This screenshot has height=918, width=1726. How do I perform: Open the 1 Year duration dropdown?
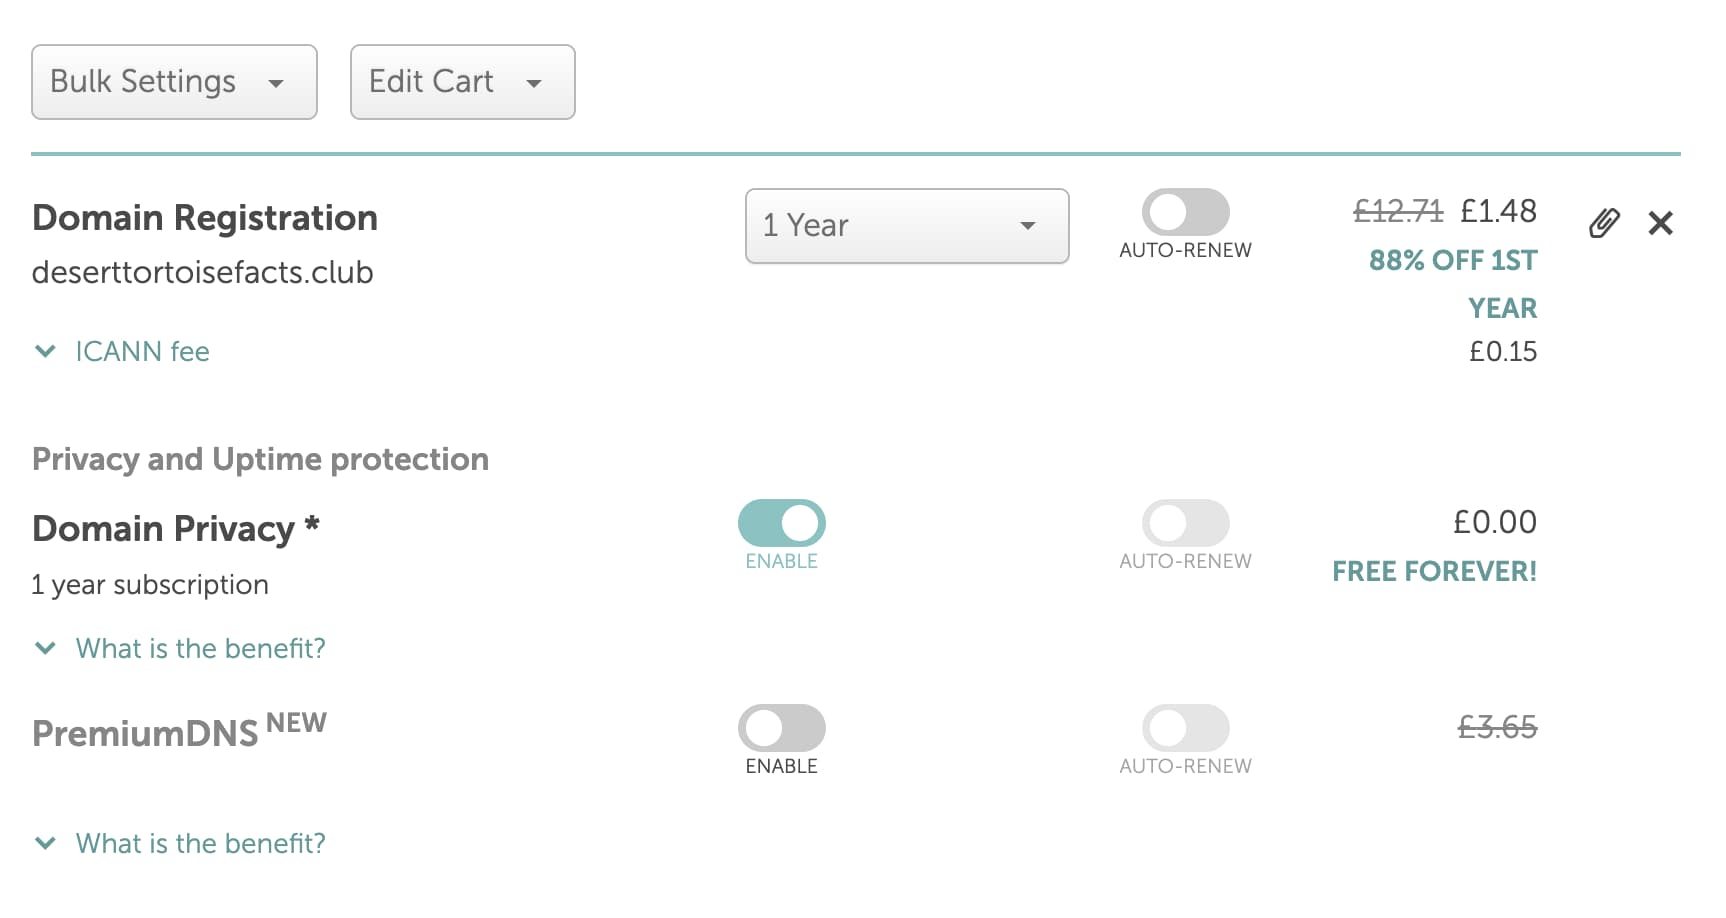click(x=906, y=226)
